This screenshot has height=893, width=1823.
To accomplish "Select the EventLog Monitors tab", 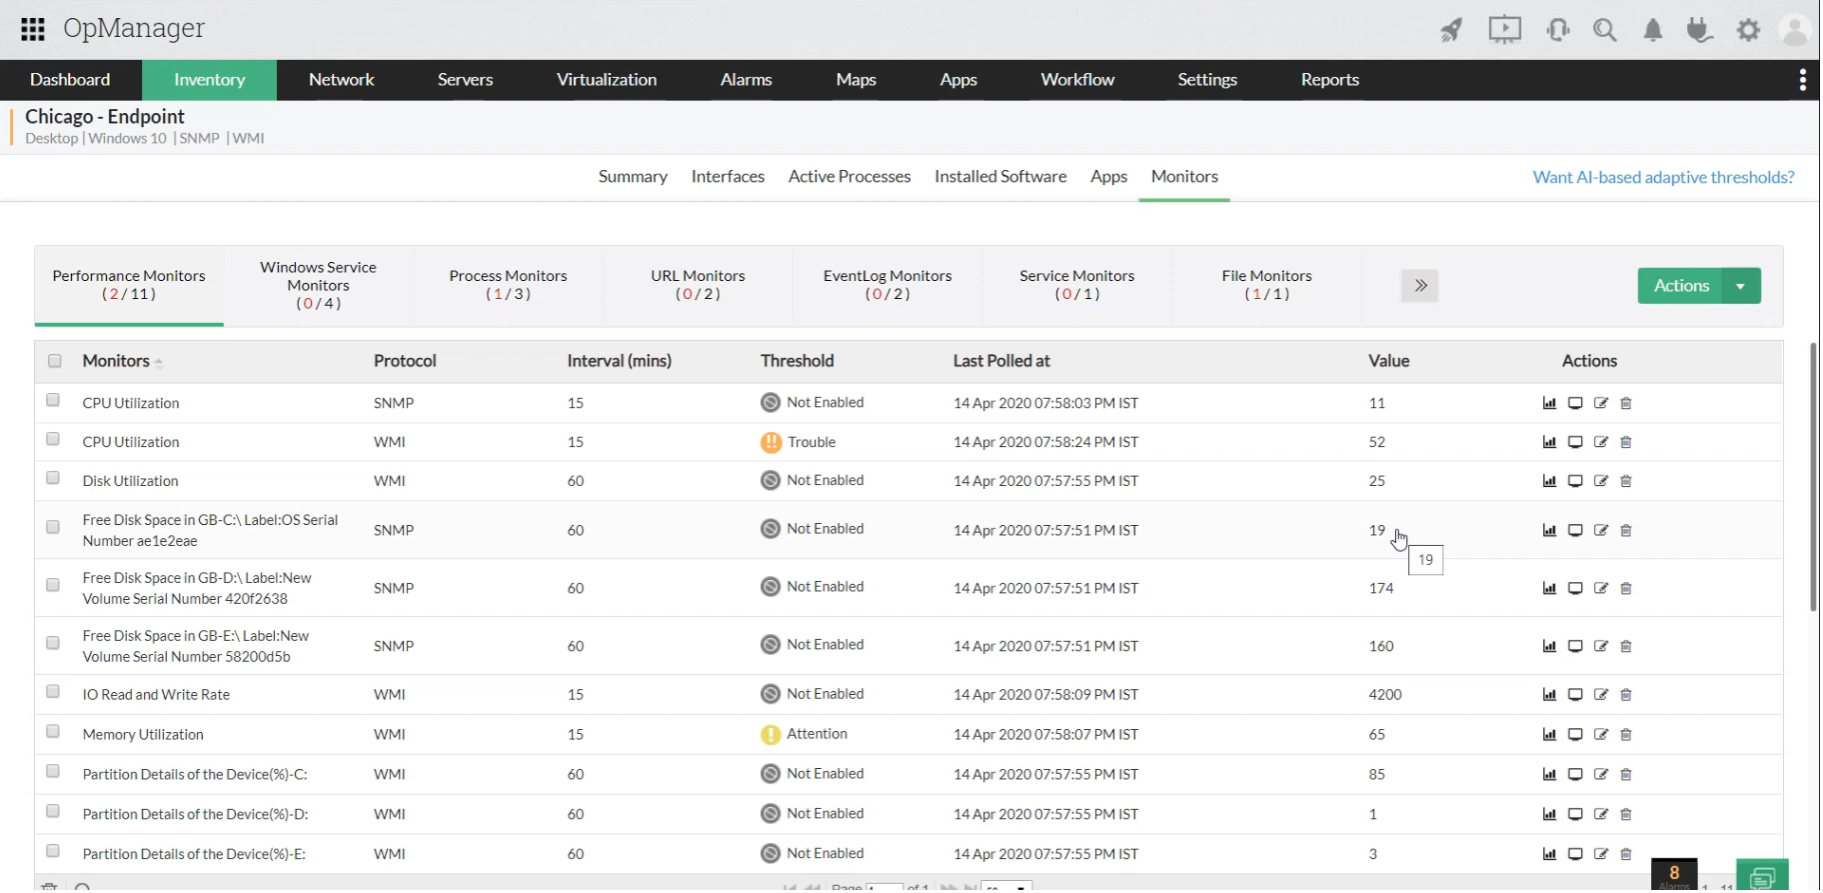I will tap(887, 285).
